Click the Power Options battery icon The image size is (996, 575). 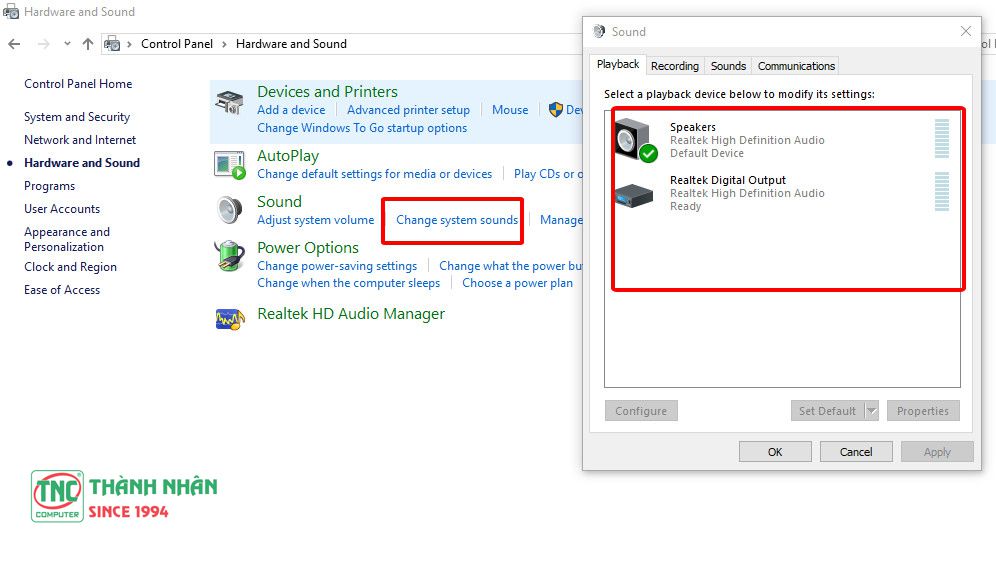(x=229, y=255)
